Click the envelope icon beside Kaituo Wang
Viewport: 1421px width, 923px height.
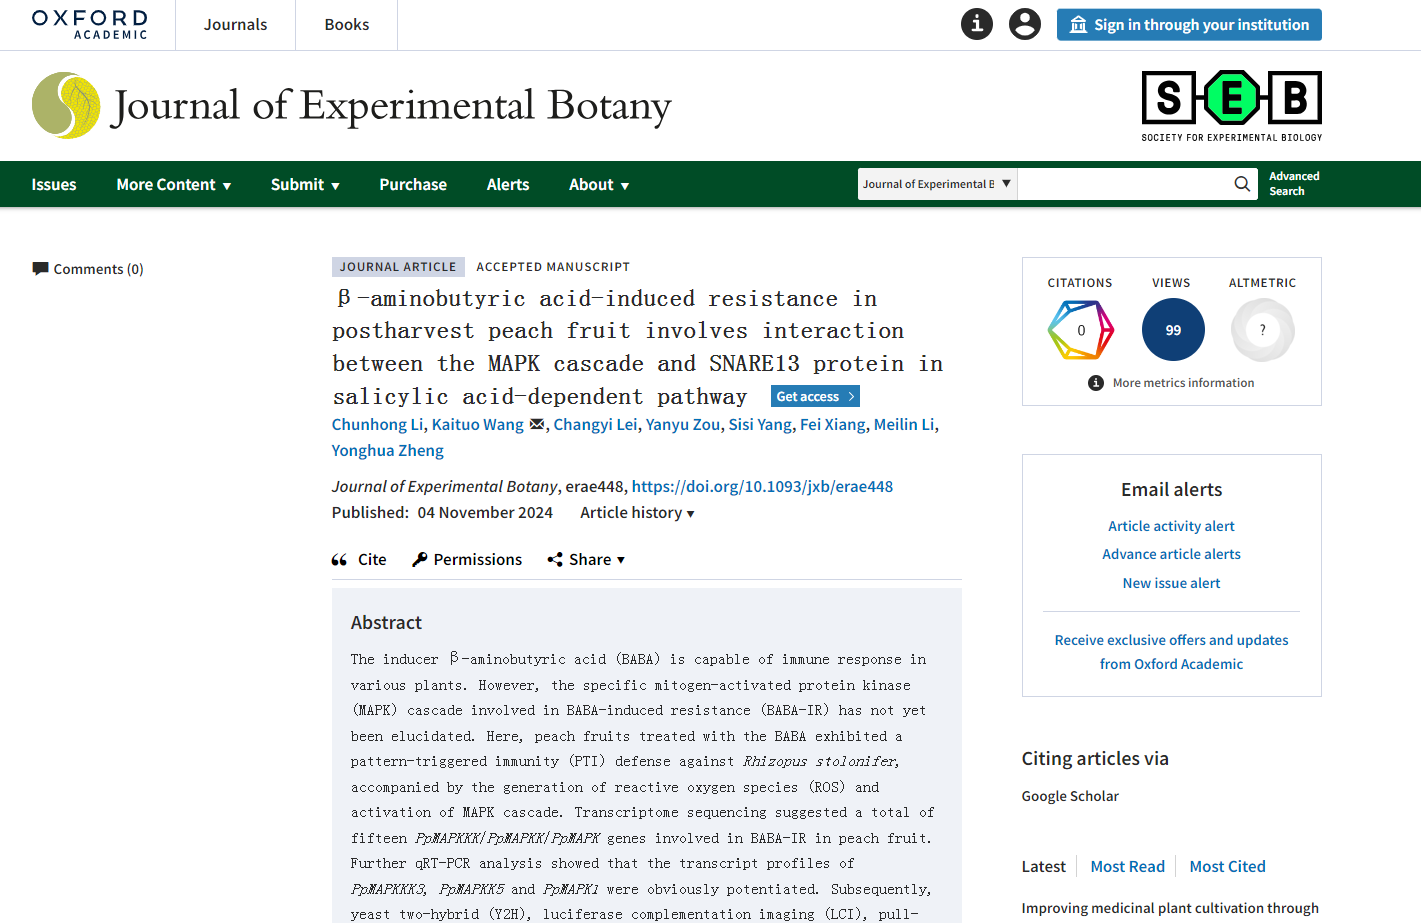tap(537, 424)
